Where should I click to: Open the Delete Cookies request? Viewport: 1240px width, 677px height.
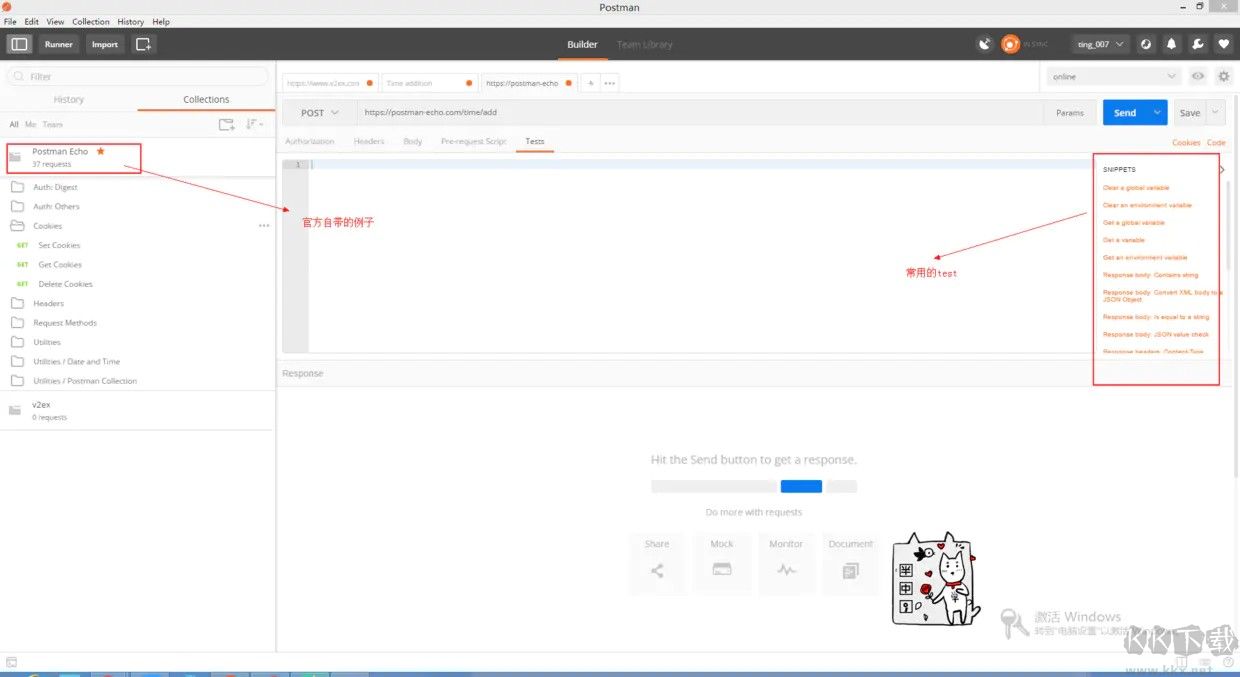pos(65,284)
